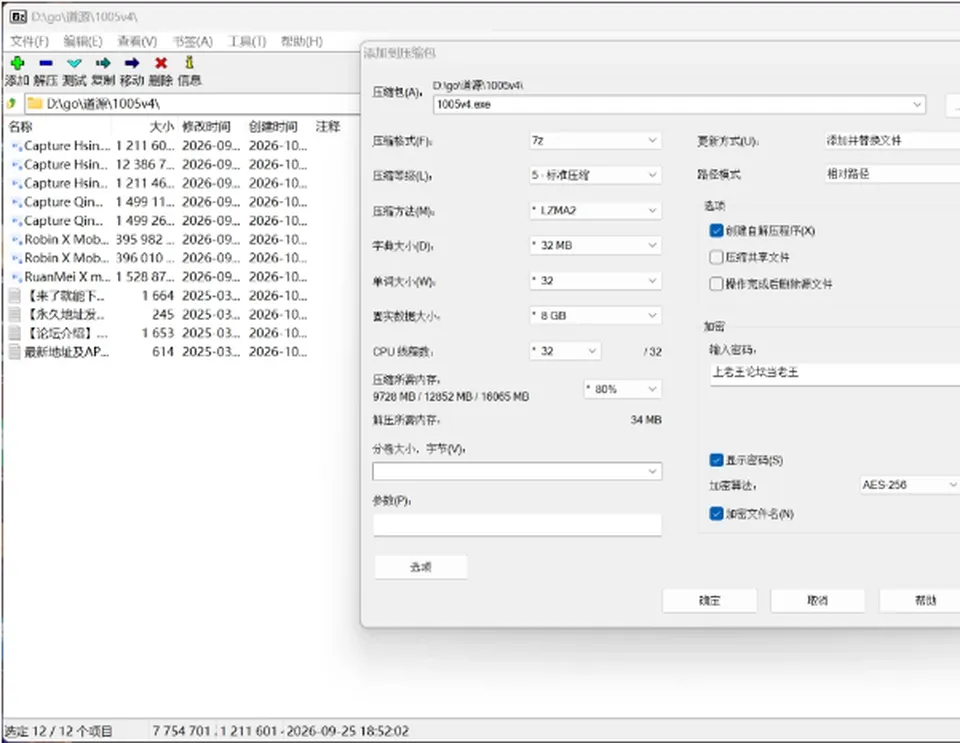Click the 大小 column header
960x743 pixels.
click(162, 127)
